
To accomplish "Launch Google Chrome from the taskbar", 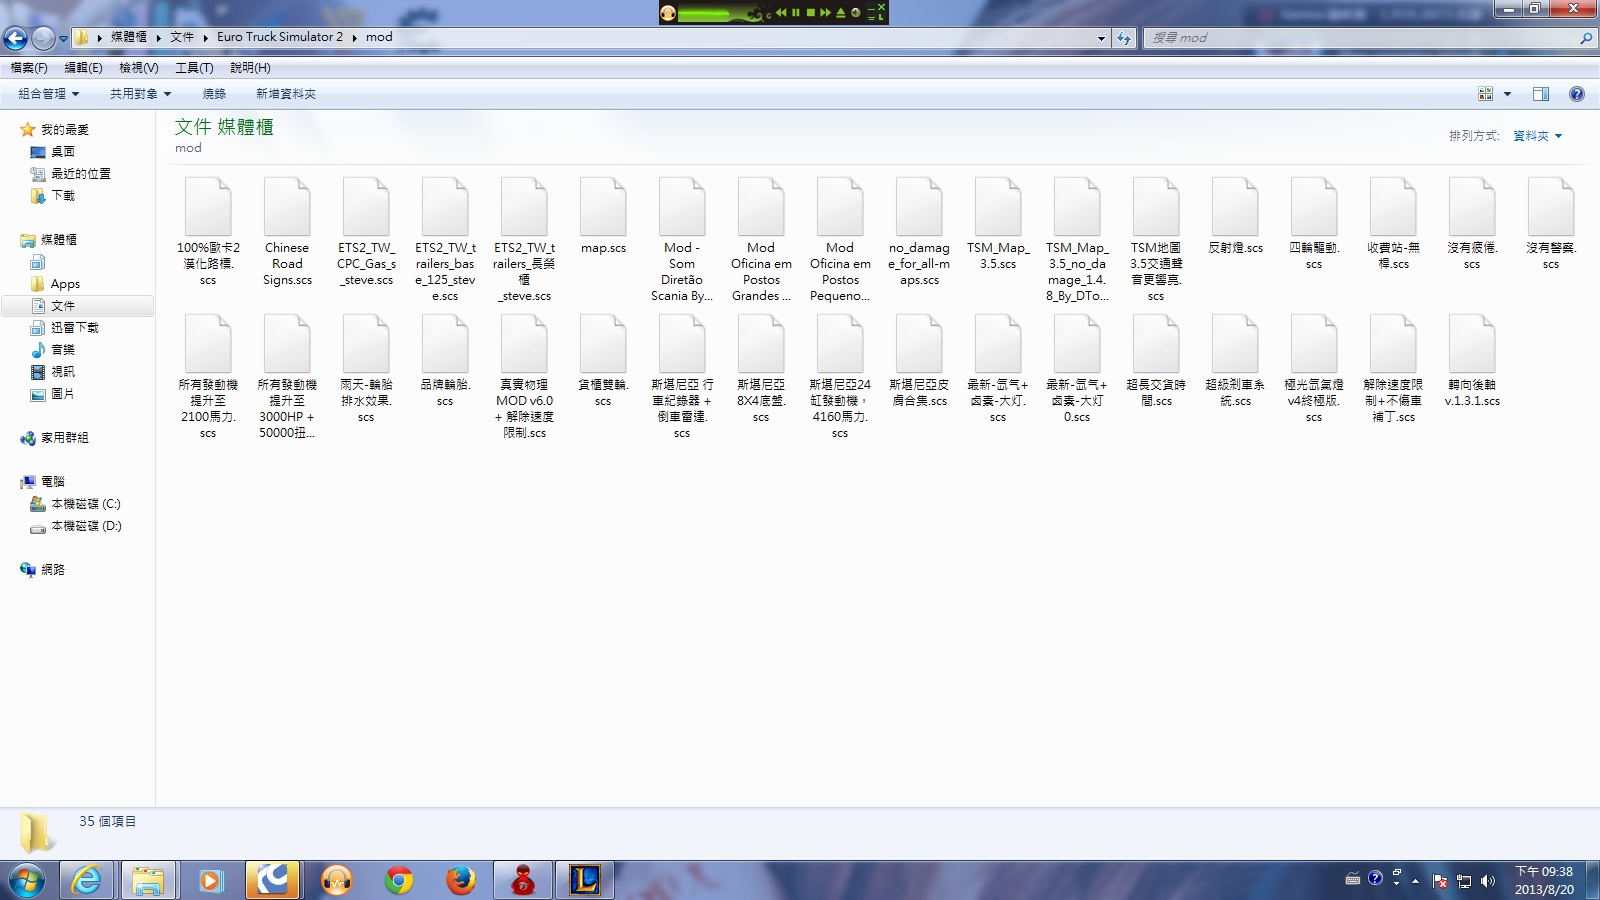I will 399,880.
